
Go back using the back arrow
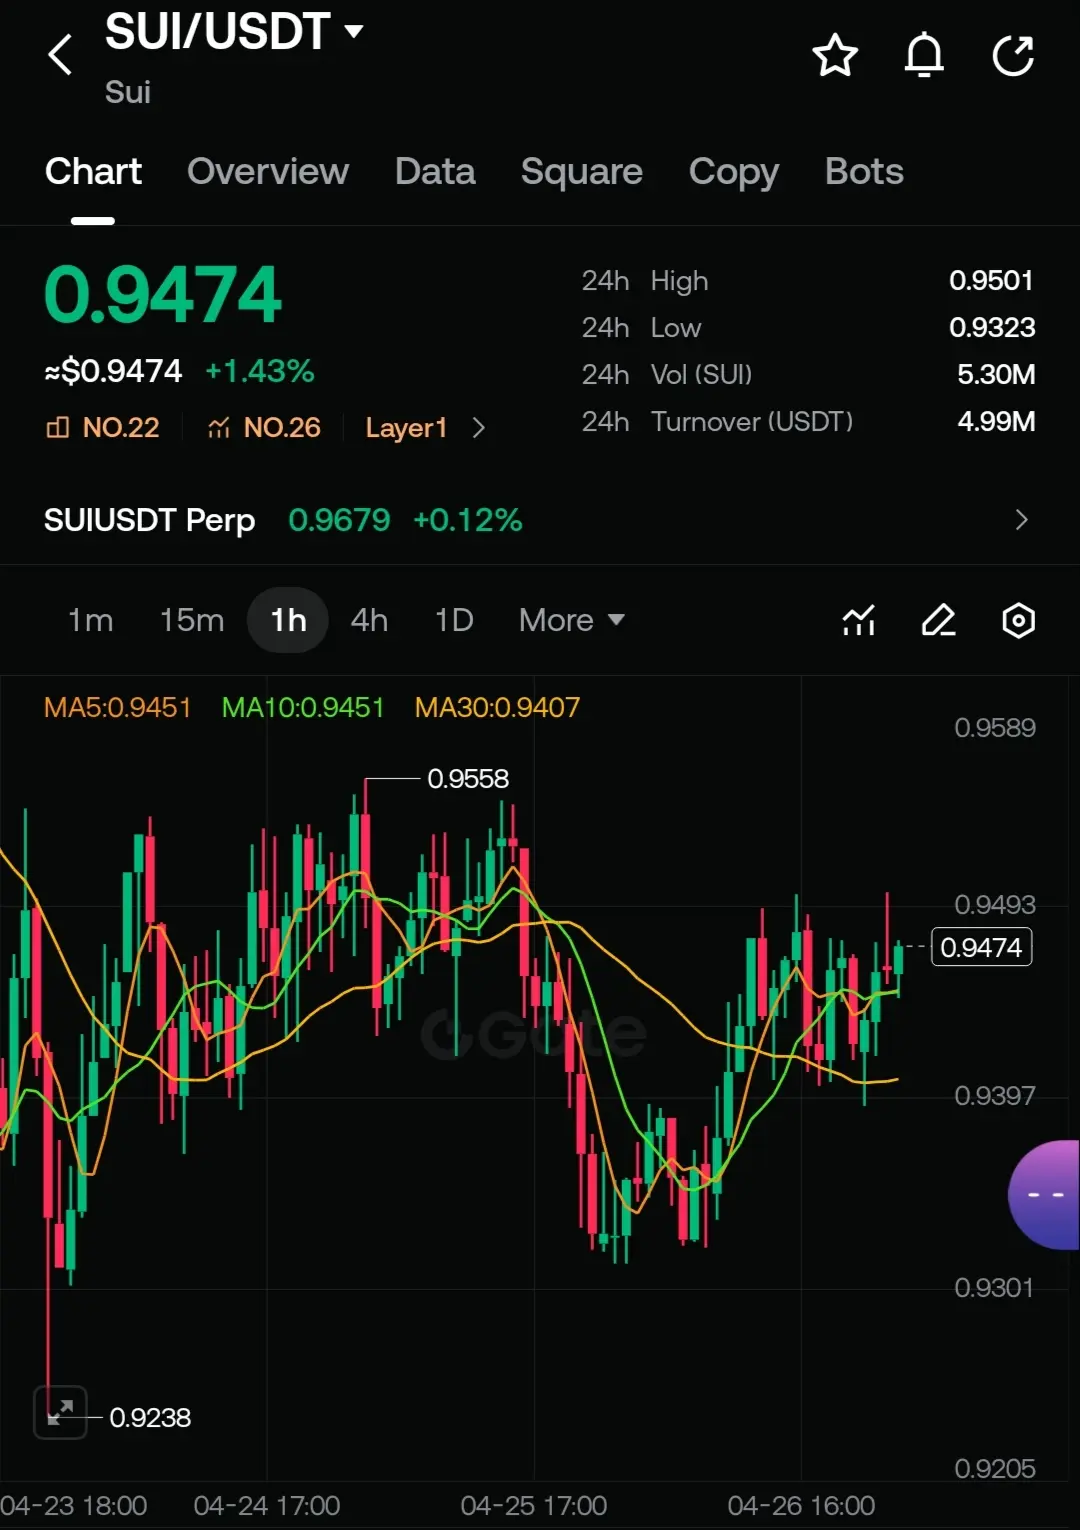[x=60, y=55]
